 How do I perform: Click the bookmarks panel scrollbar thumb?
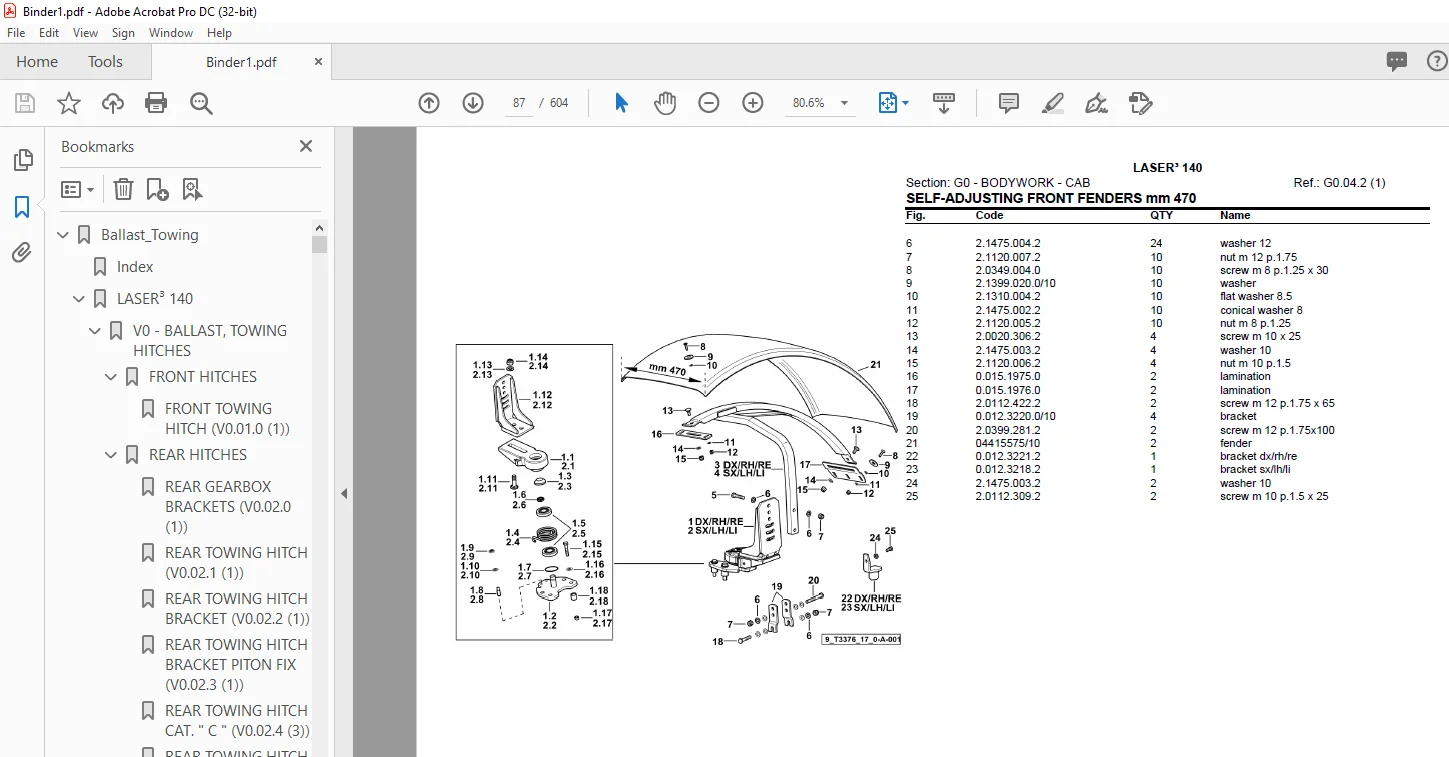[x=319, y=244]
